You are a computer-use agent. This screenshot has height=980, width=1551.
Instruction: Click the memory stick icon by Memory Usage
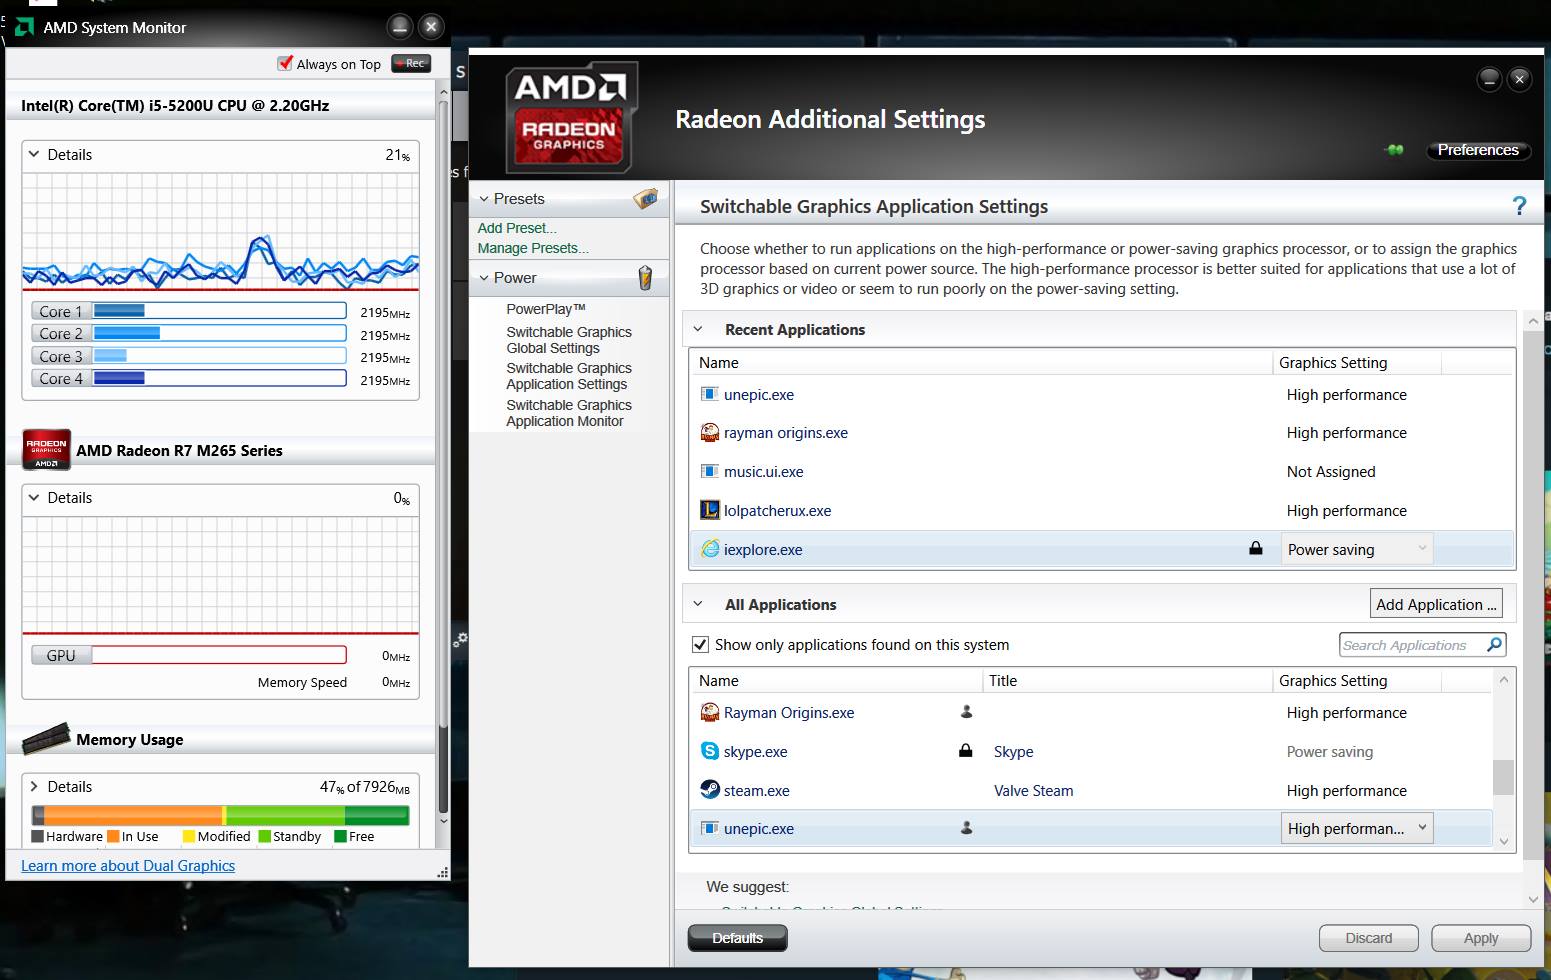tap(46, 738)
